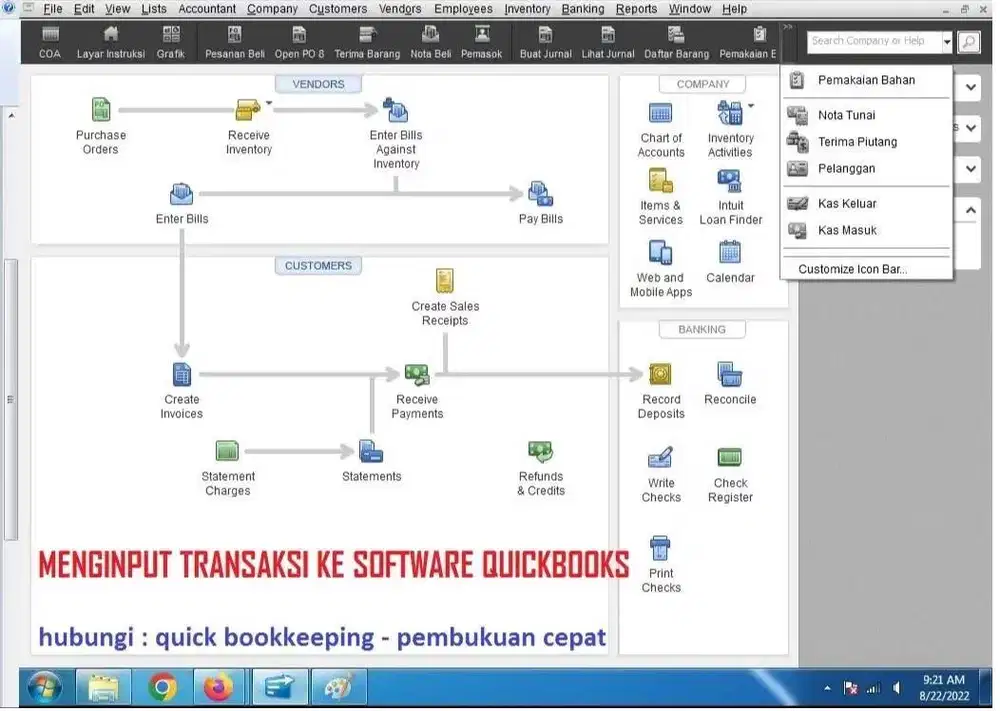The width and height of the screenshot is (1000, 711).
Task: Click the Buat Jurnal toolbar button
Action: tap(545, 43)
